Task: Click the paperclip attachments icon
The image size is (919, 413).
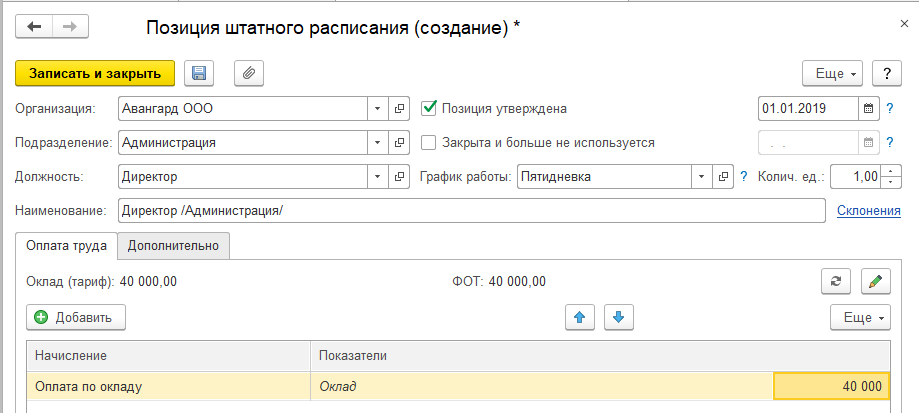Action: click(249, 73)
